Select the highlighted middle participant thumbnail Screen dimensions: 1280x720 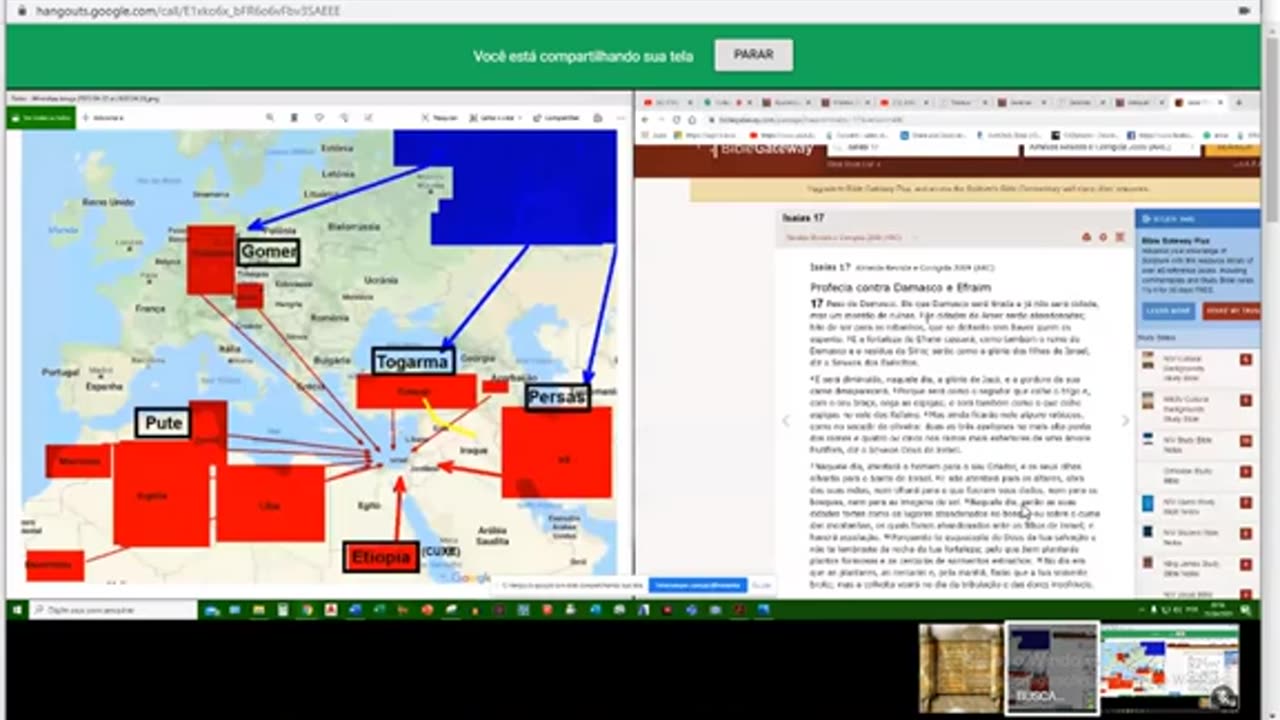click(x=1052, y=669)
